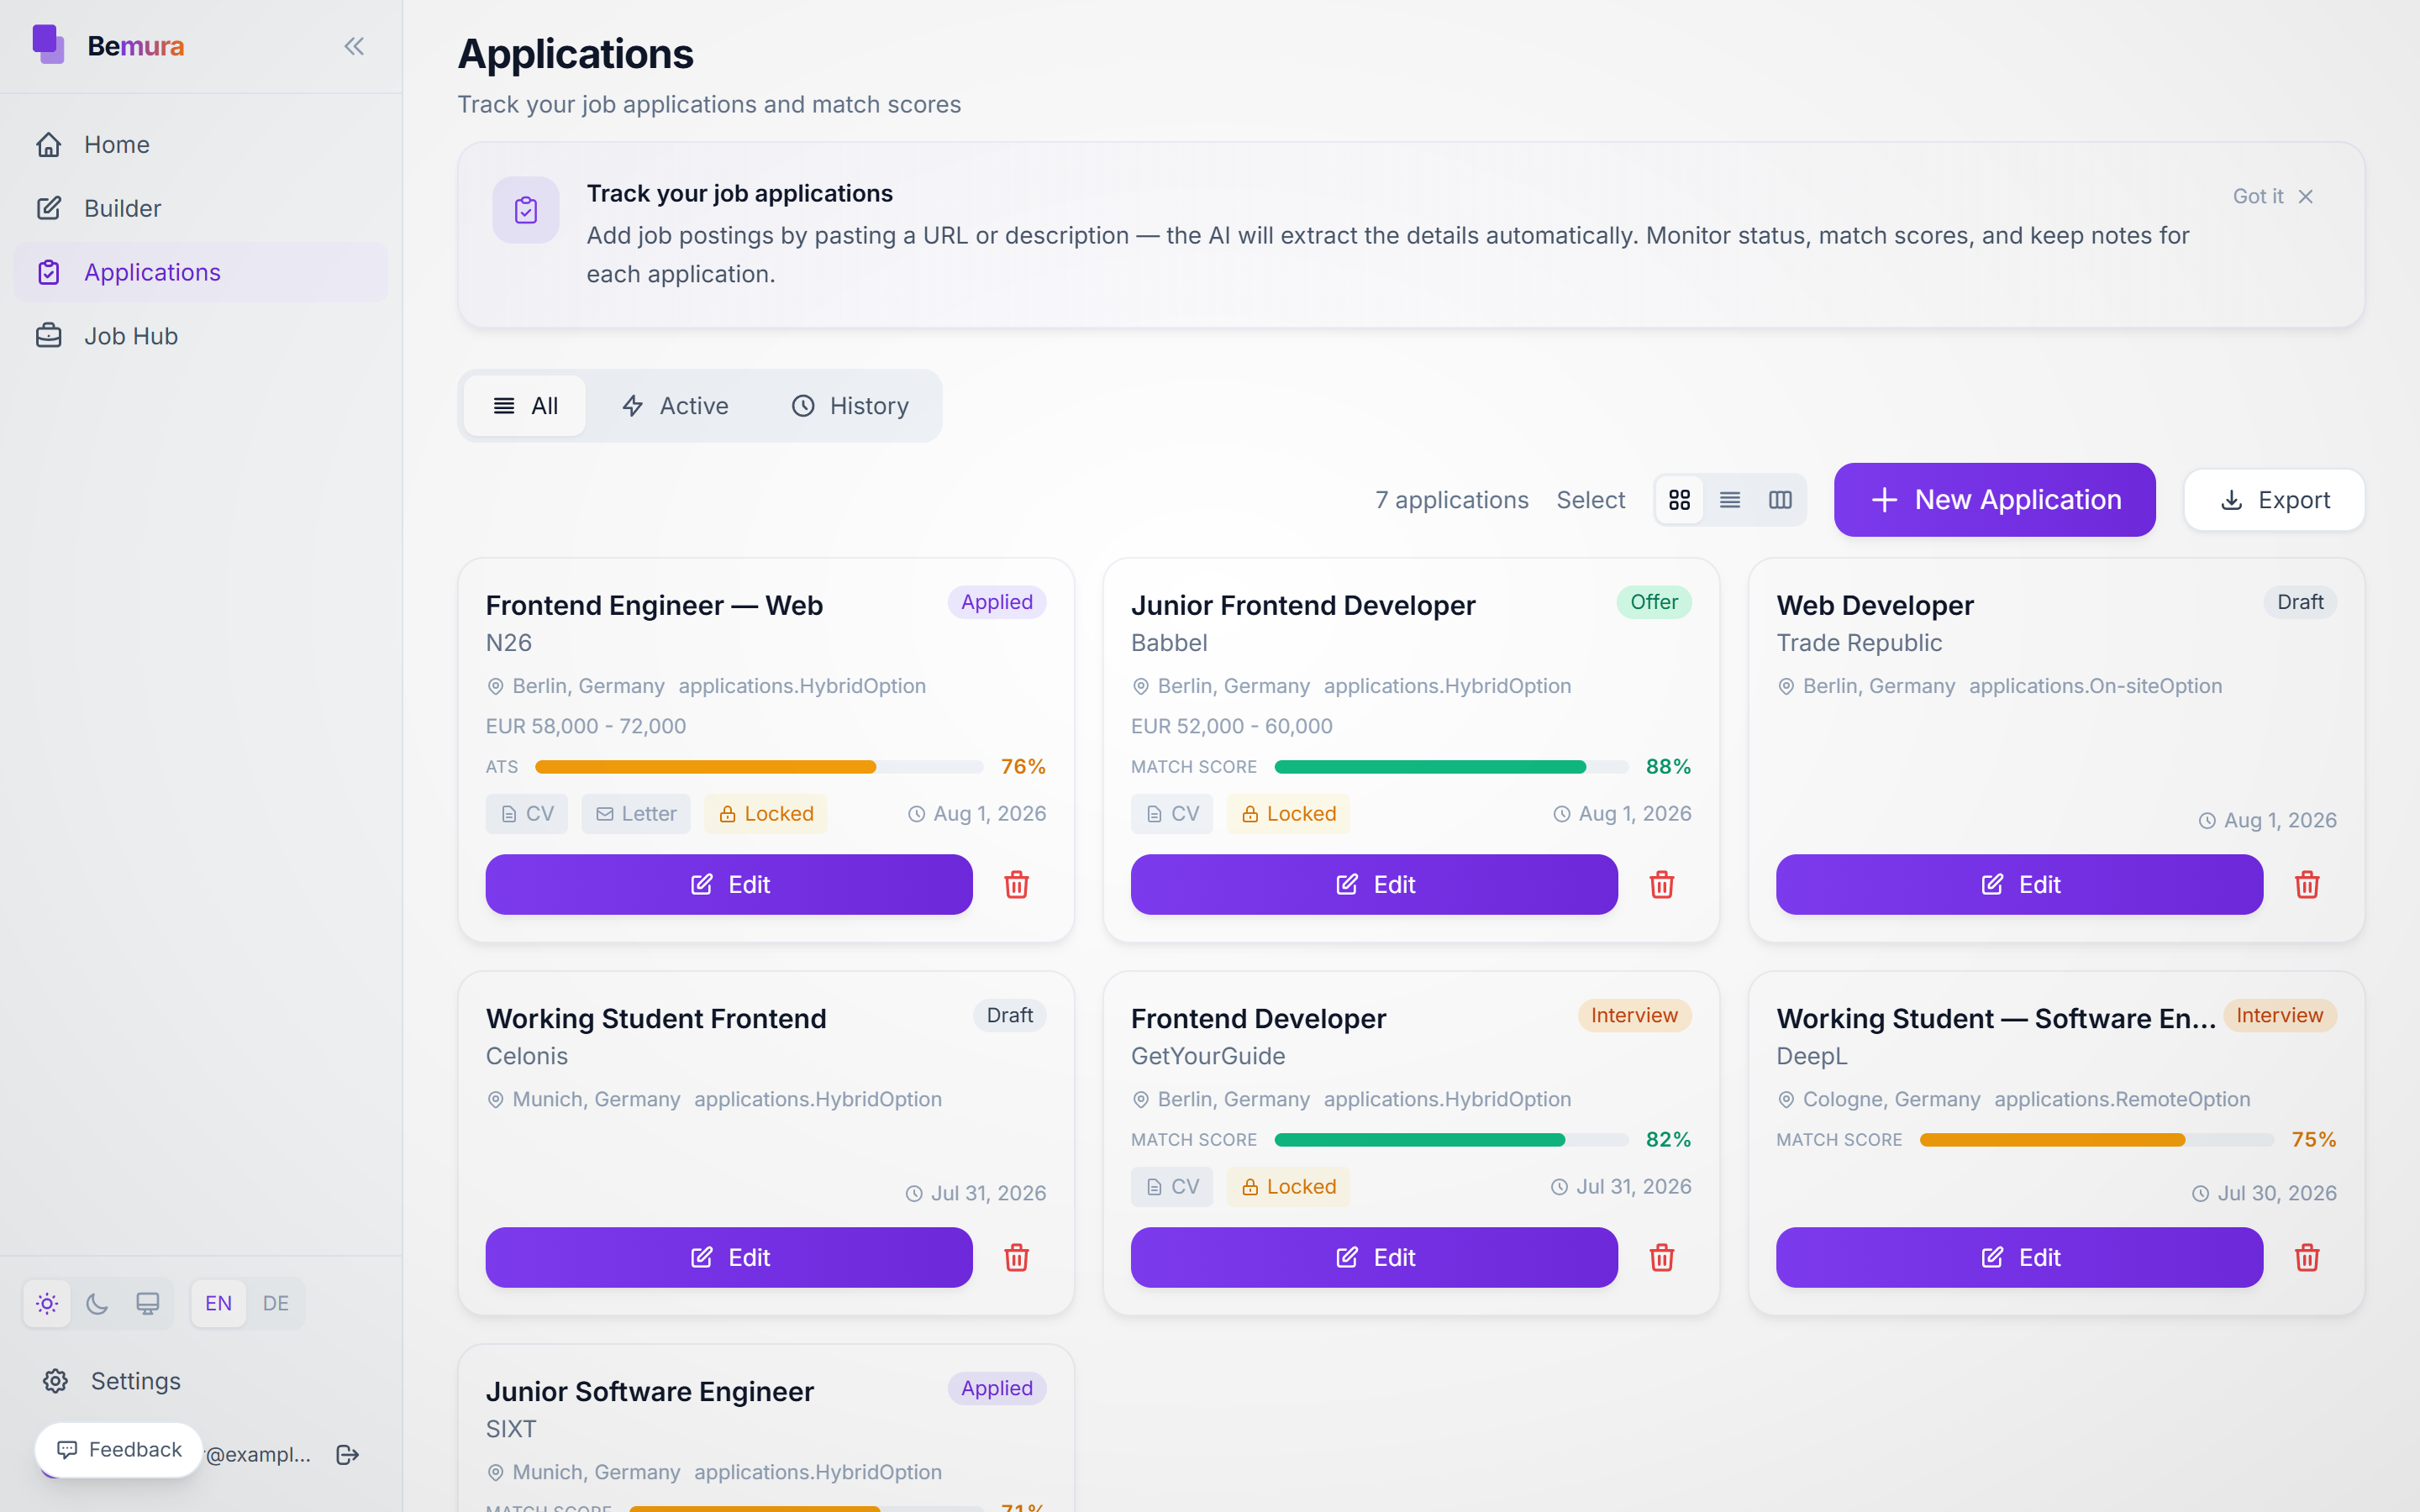This screenshot has width=2420, height=1512.
Task: Switch language to DE
Action: pyautogui.click(x=276, y=1303)
